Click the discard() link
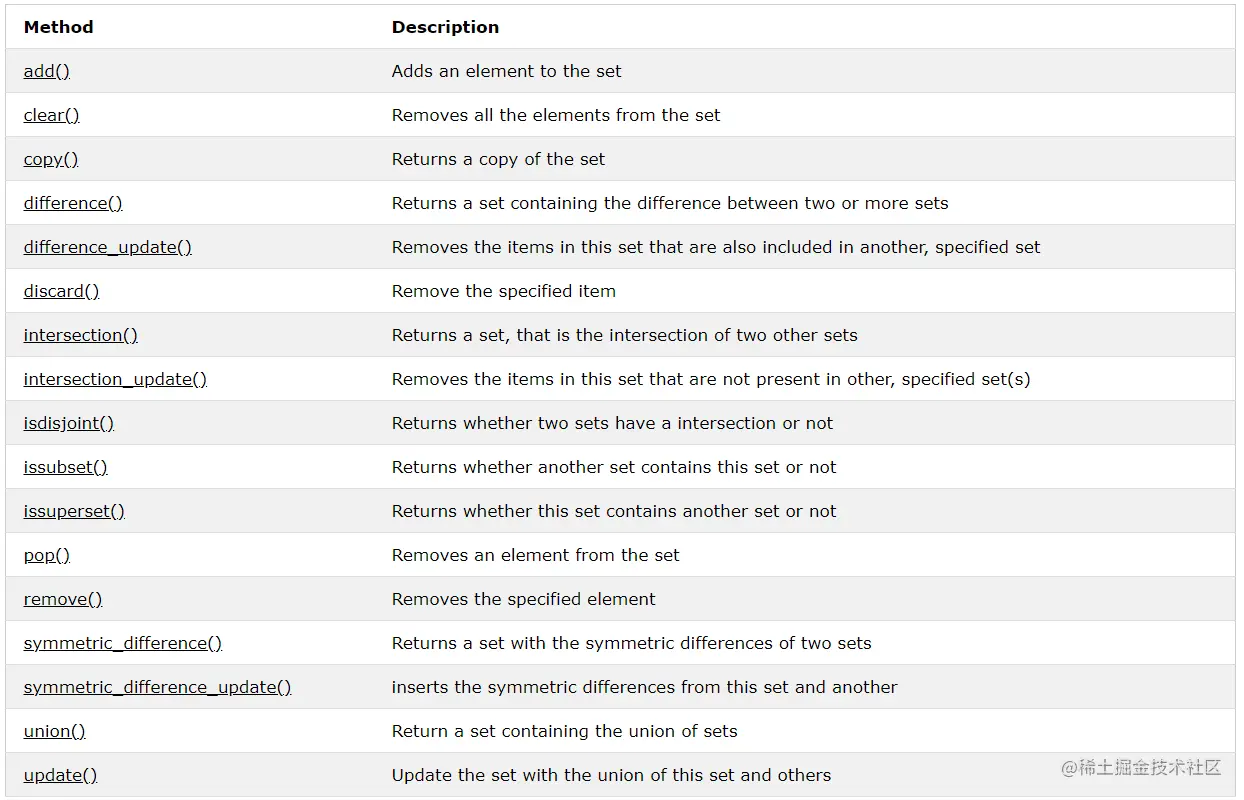1244x800 pixels. coord(62,291)
